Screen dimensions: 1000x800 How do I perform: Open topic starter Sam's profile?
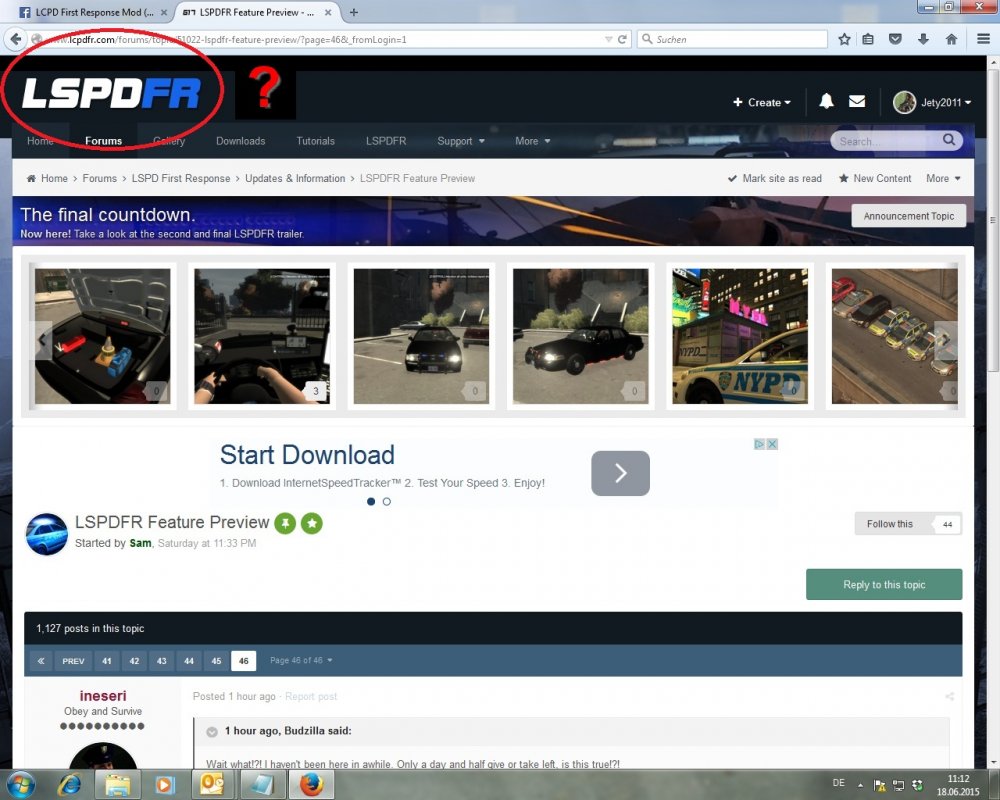tap(140, 543)
